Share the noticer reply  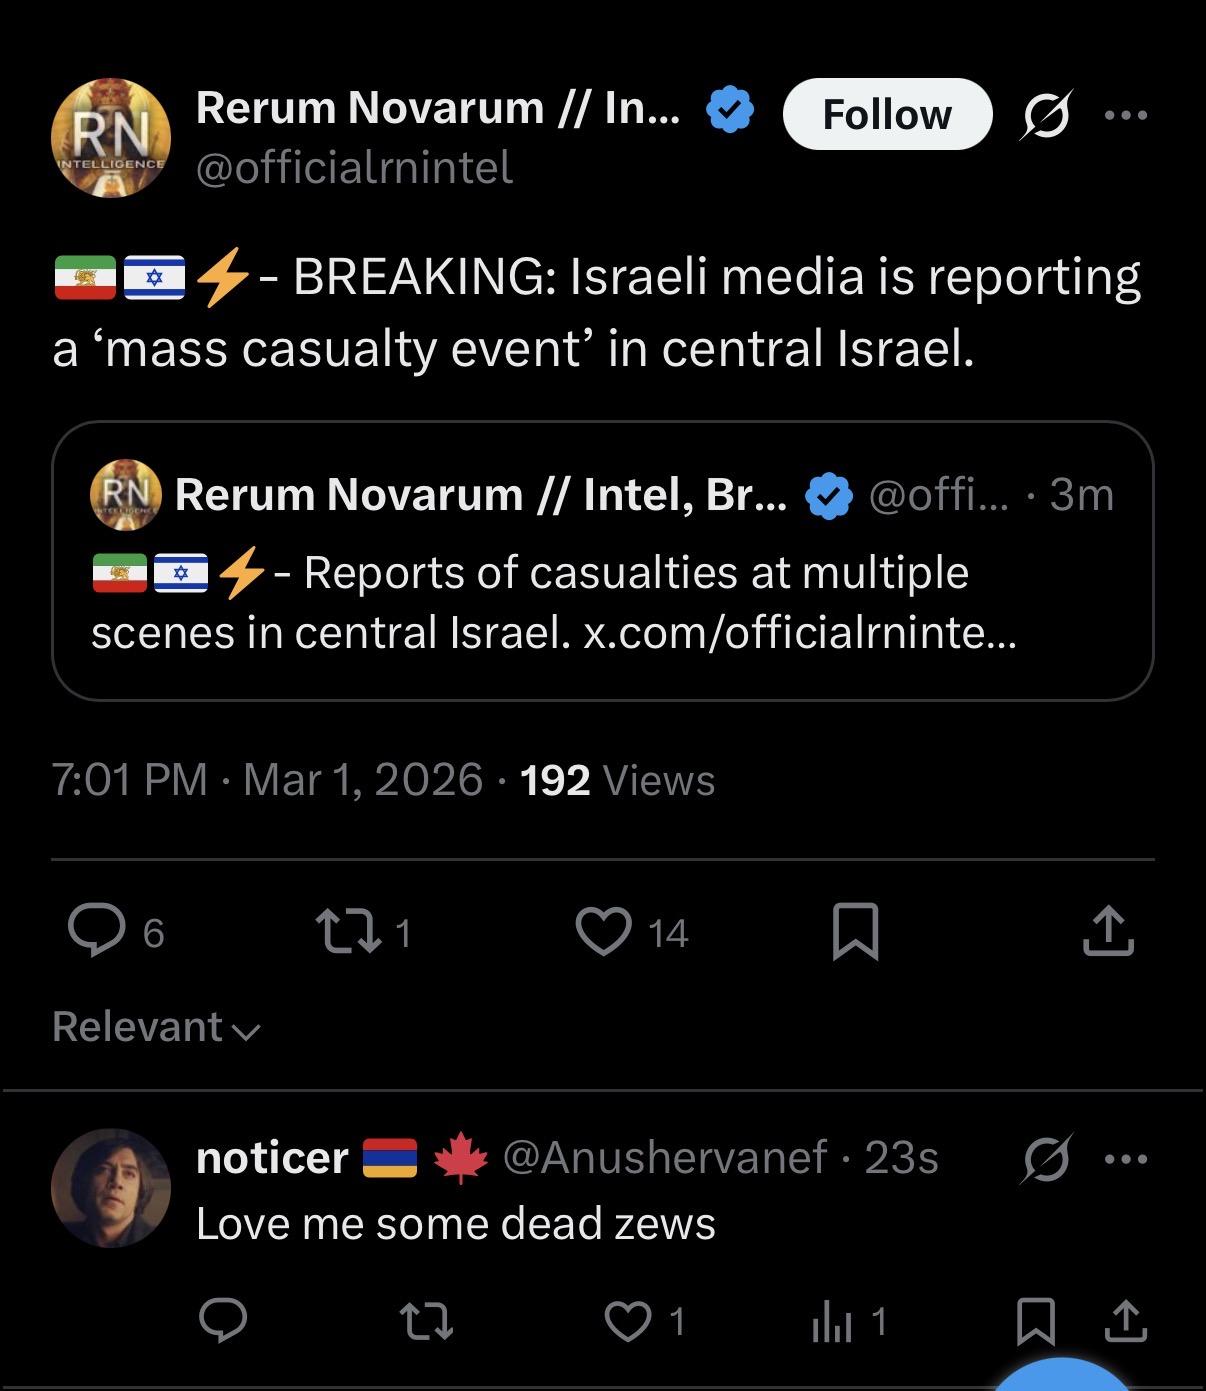[1126, 1321]
